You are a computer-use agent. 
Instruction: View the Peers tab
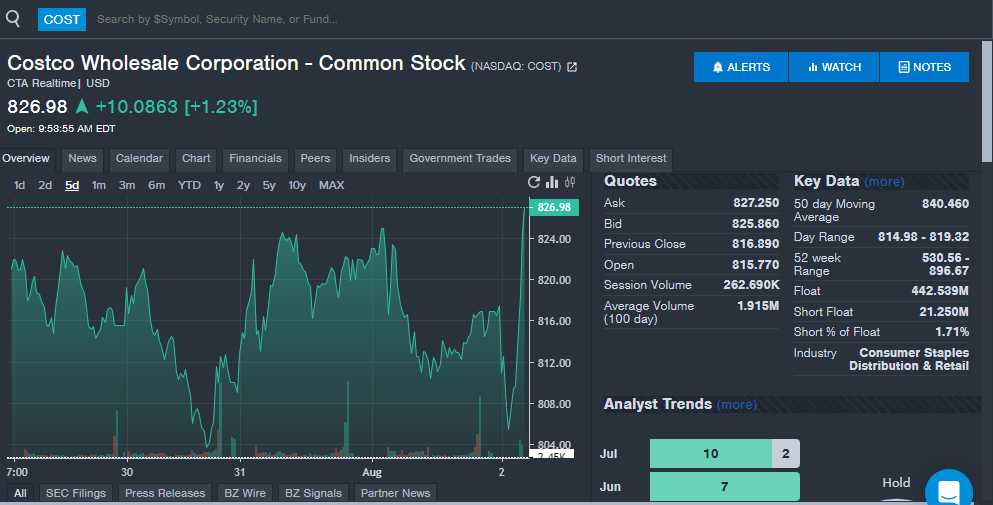(x=315, y=159)
